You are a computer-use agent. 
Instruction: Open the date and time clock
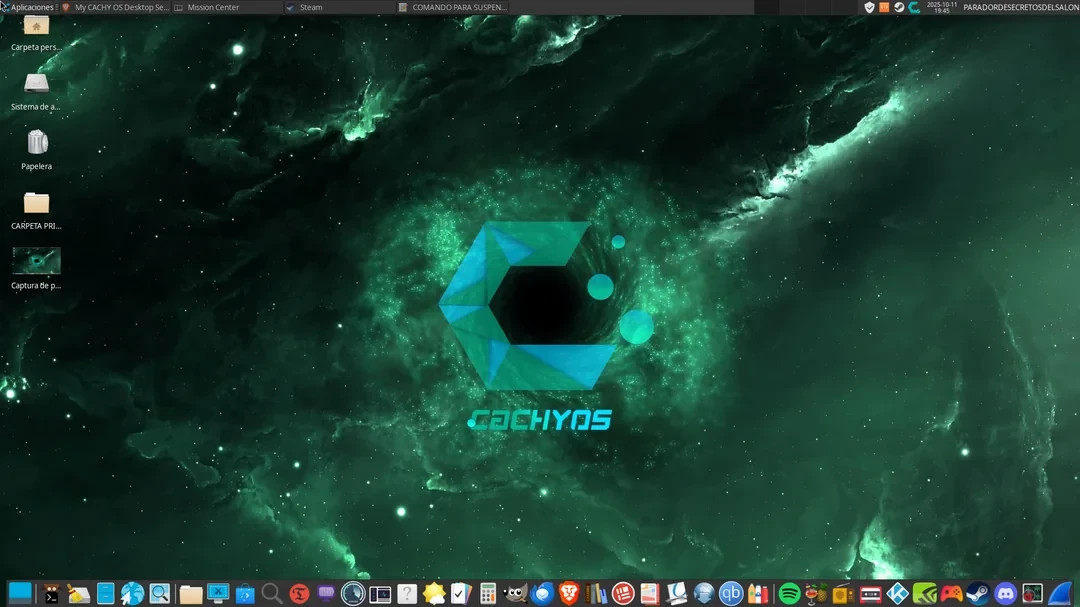(942, 7)
